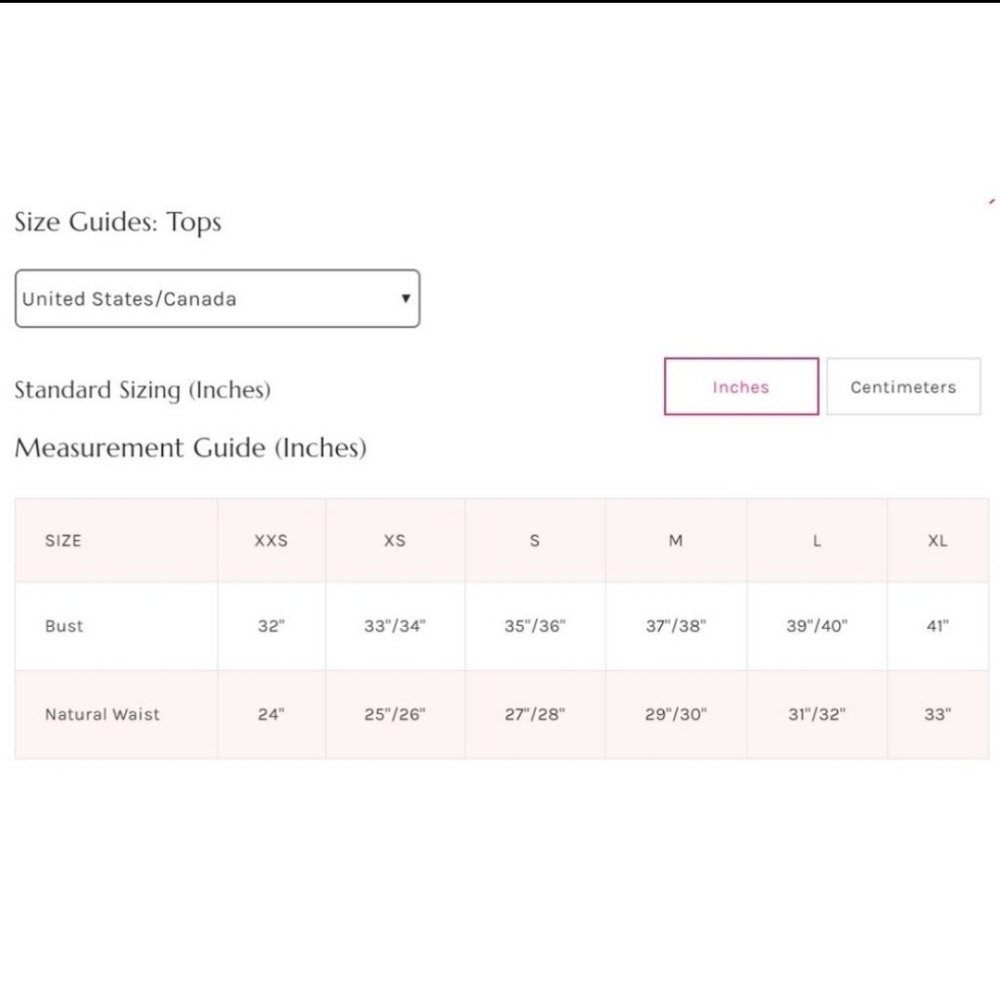This screenshot has height=1000, width=1000.
Task: Click the Standard Sizing (Inches) heading
Action: click(143, 390)
